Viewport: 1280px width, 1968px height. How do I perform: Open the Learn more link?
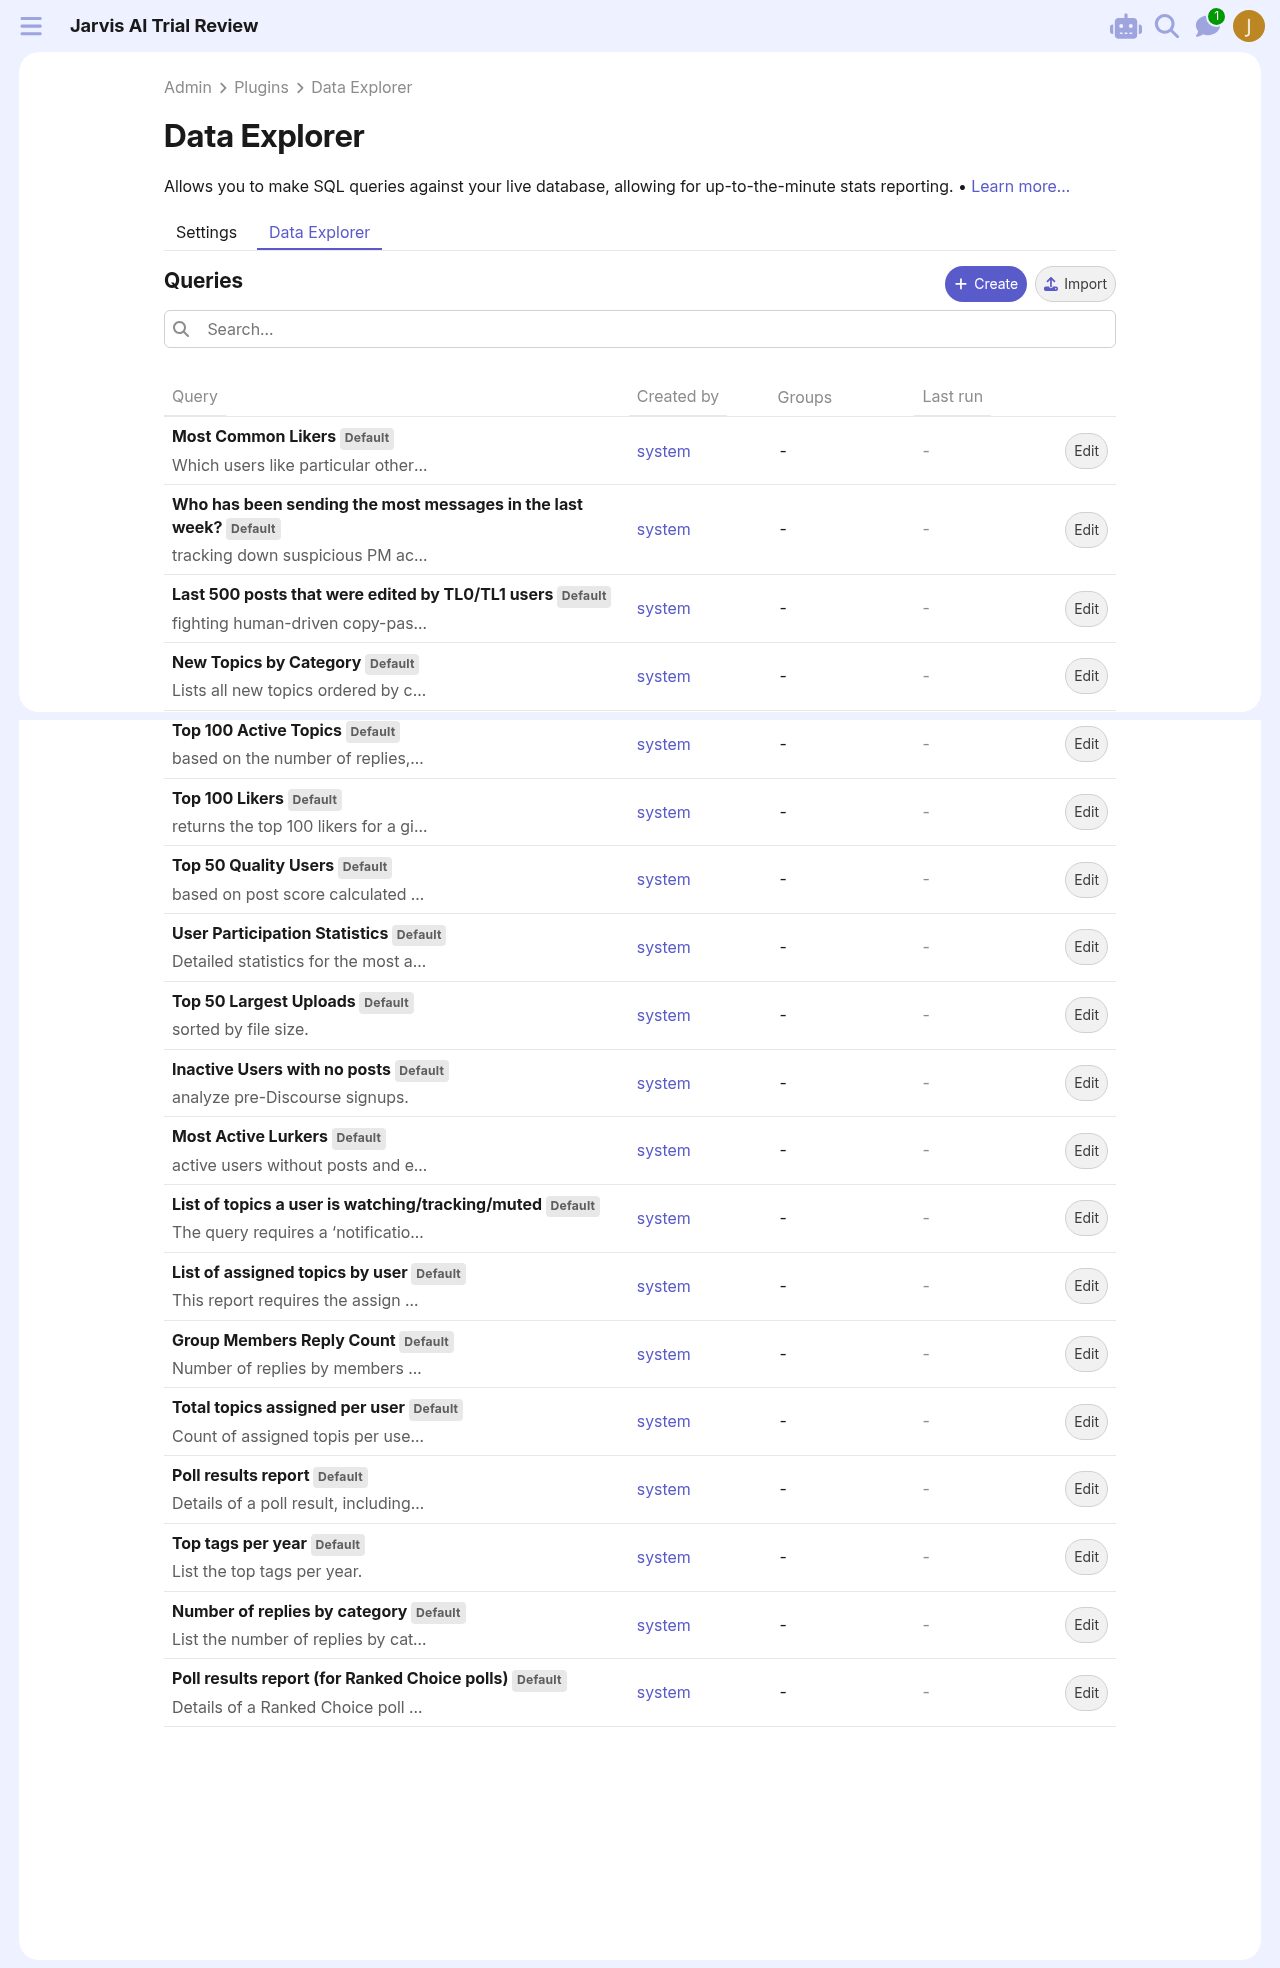[1020, 186]
